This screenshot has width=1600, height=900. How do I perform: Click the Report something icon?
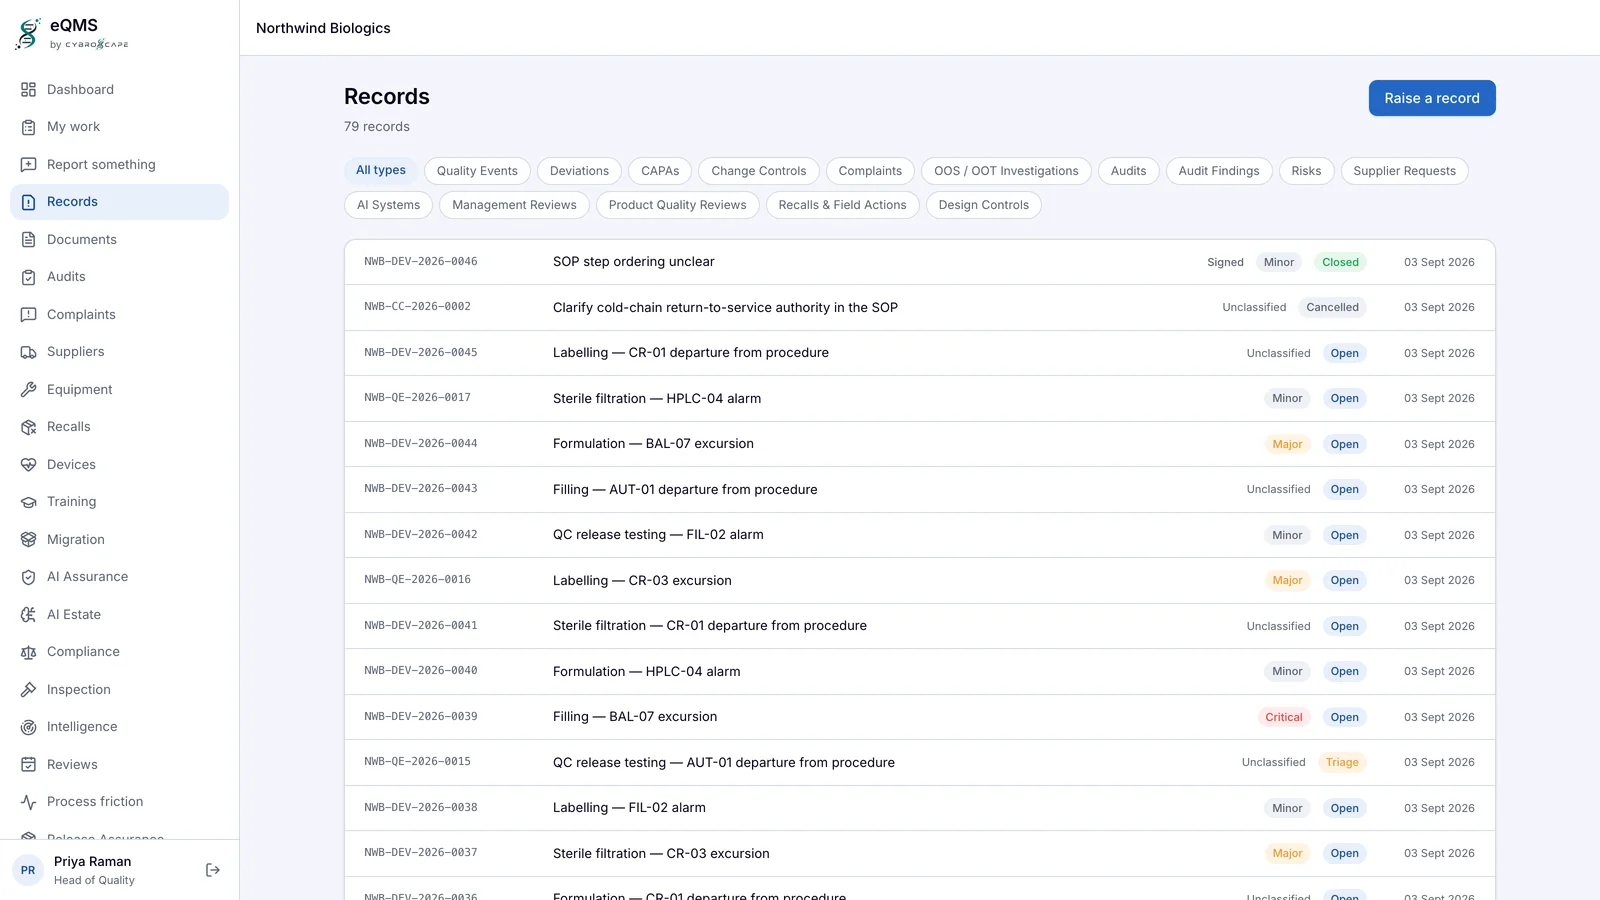tap(28, 165)
